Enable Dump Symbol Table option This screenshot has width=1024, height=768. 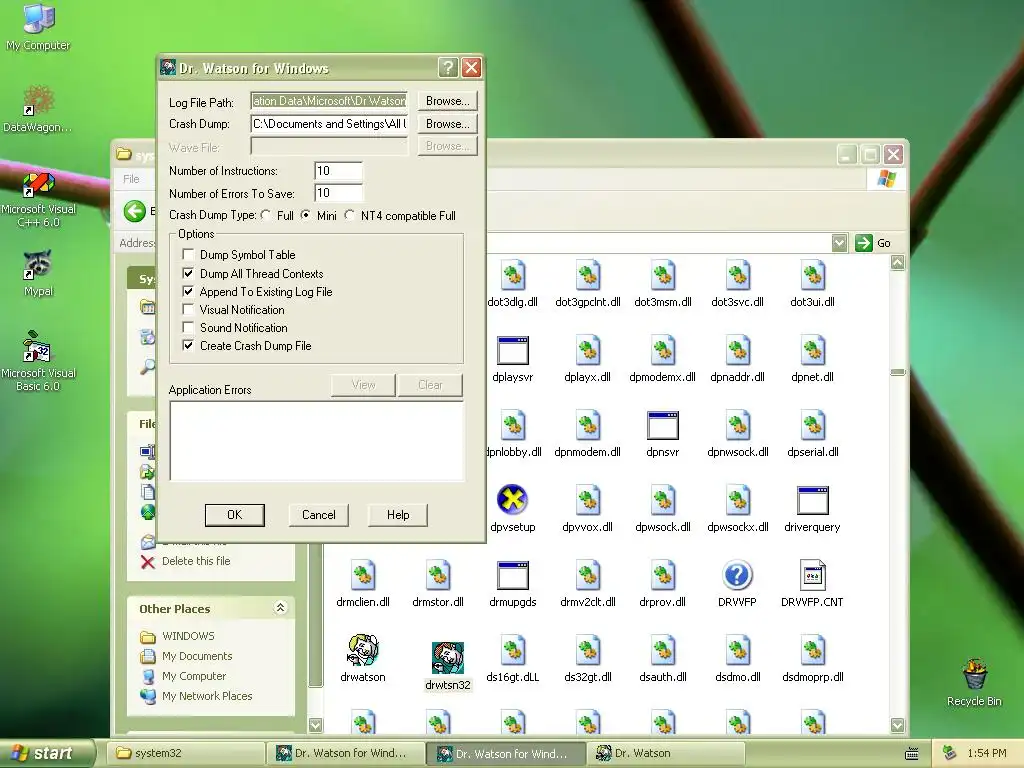[x=188, y=255]
